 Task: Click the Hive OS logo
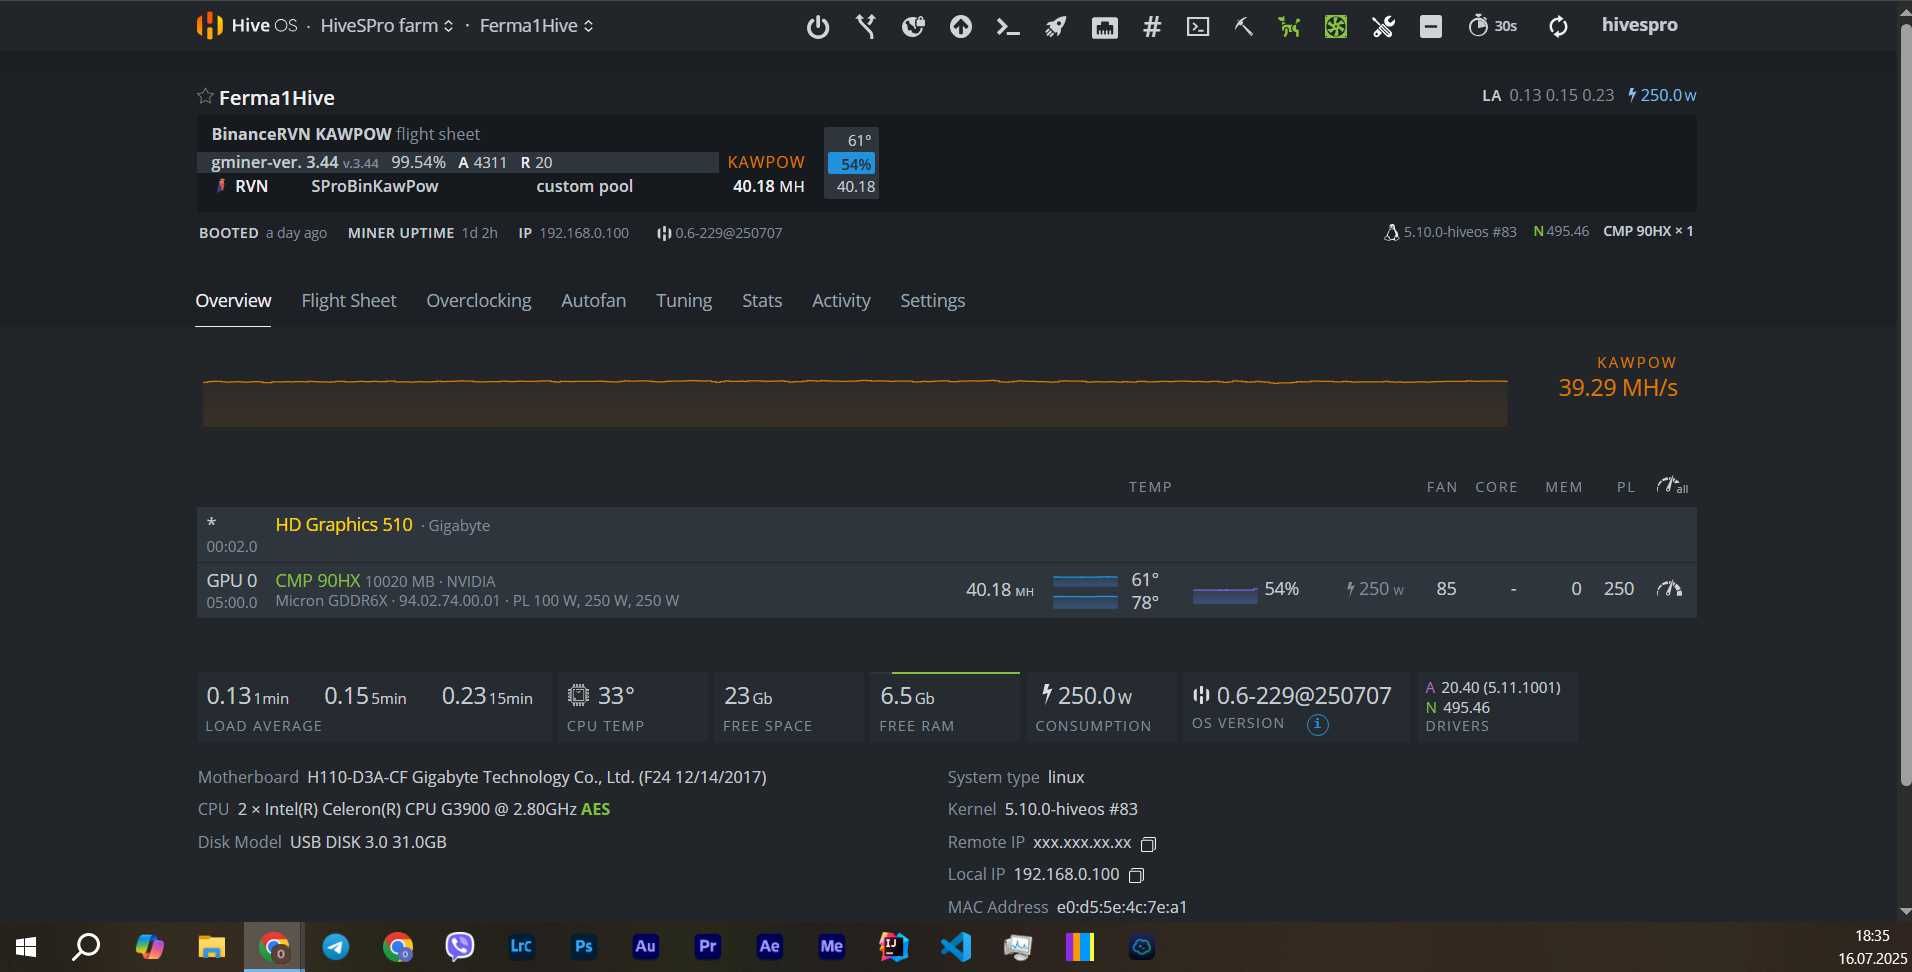[x=247, y=25]
